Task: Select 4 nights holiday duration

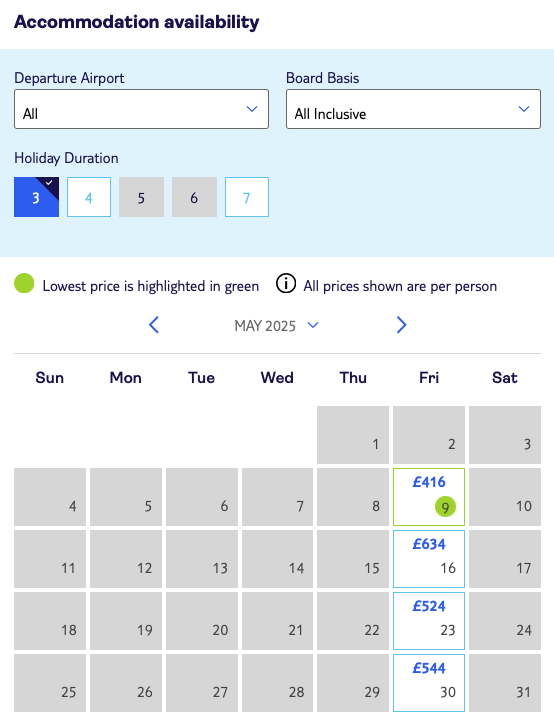Action: tap(89, 197)
